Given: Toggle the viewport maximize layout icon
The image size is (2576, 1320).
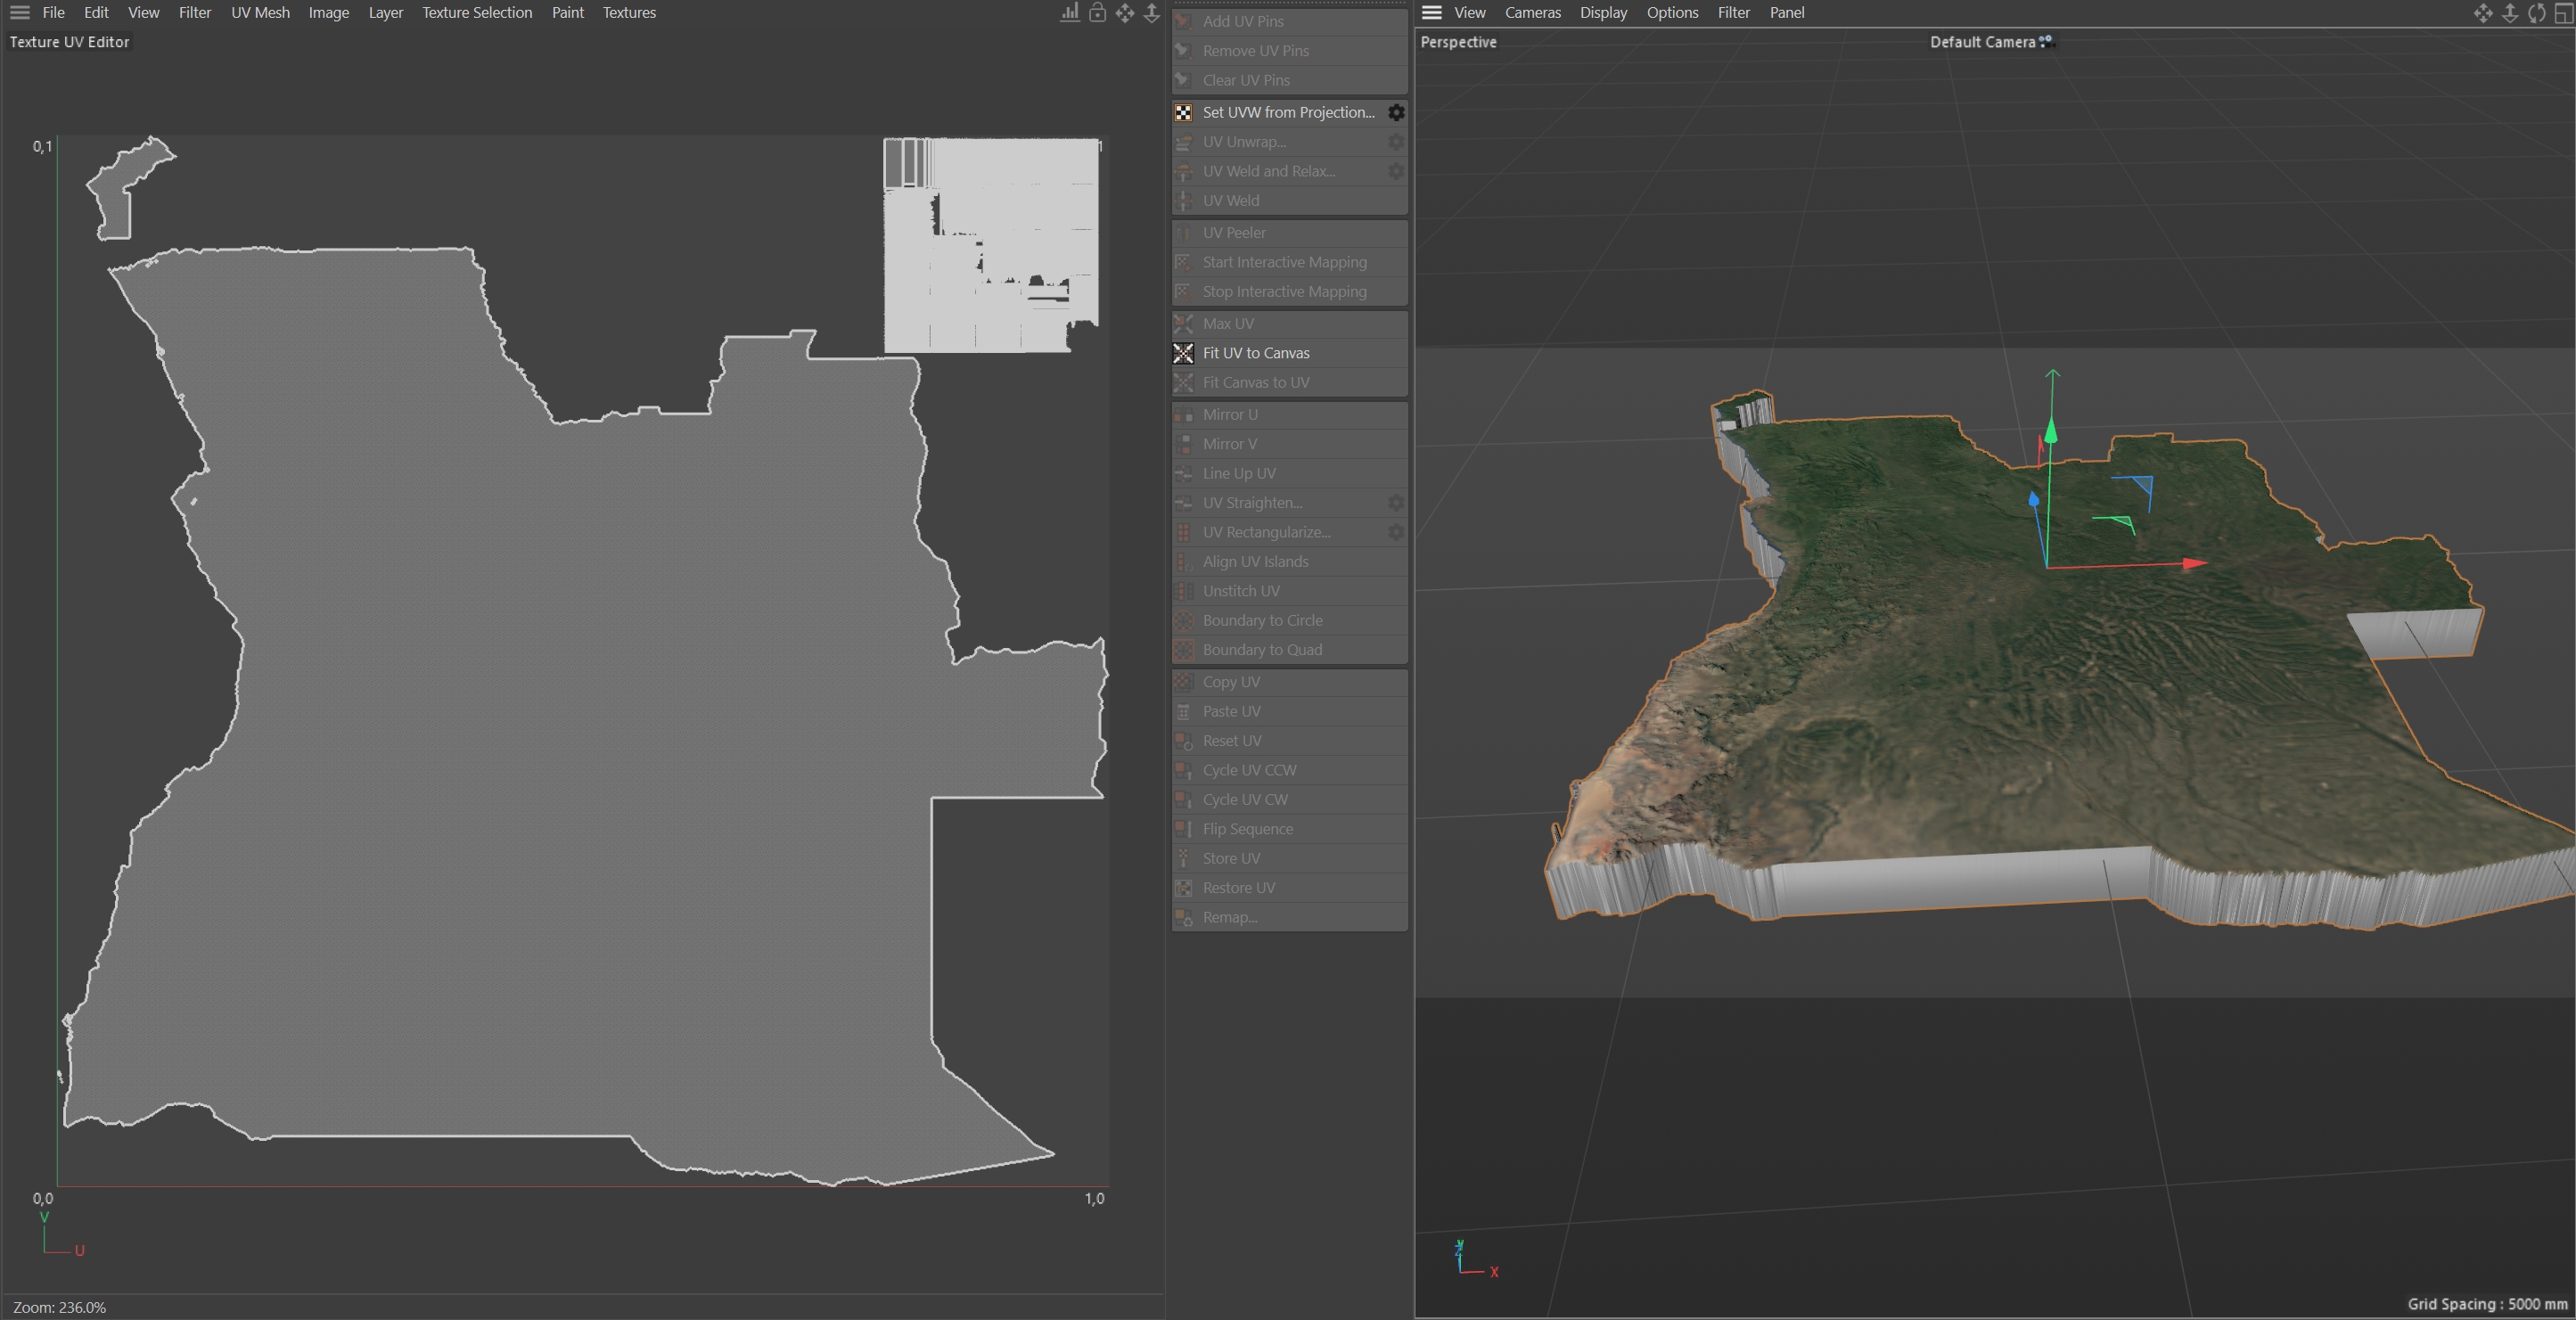Looking at the screenshot, I should coord(2563,13).
